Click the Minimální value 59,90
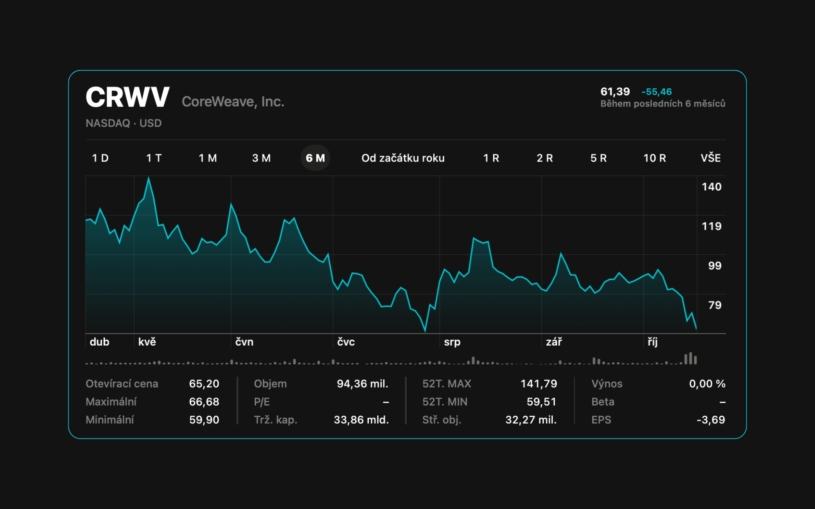This screenshot has width=815, height=509. [204, 420]
